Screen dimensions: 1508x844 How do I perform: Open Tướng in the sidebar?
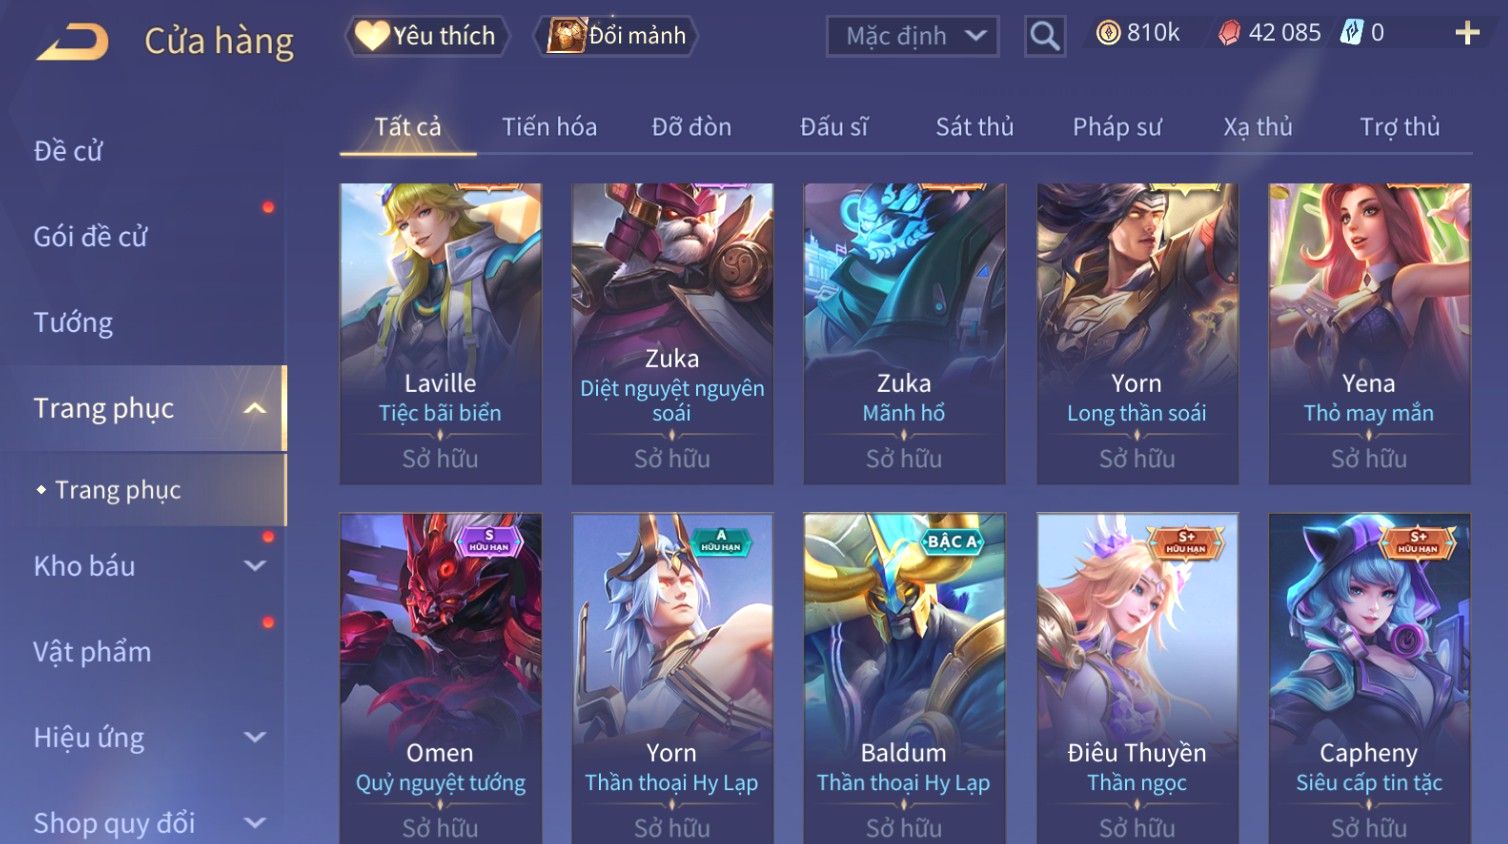[x=73, y=323]
